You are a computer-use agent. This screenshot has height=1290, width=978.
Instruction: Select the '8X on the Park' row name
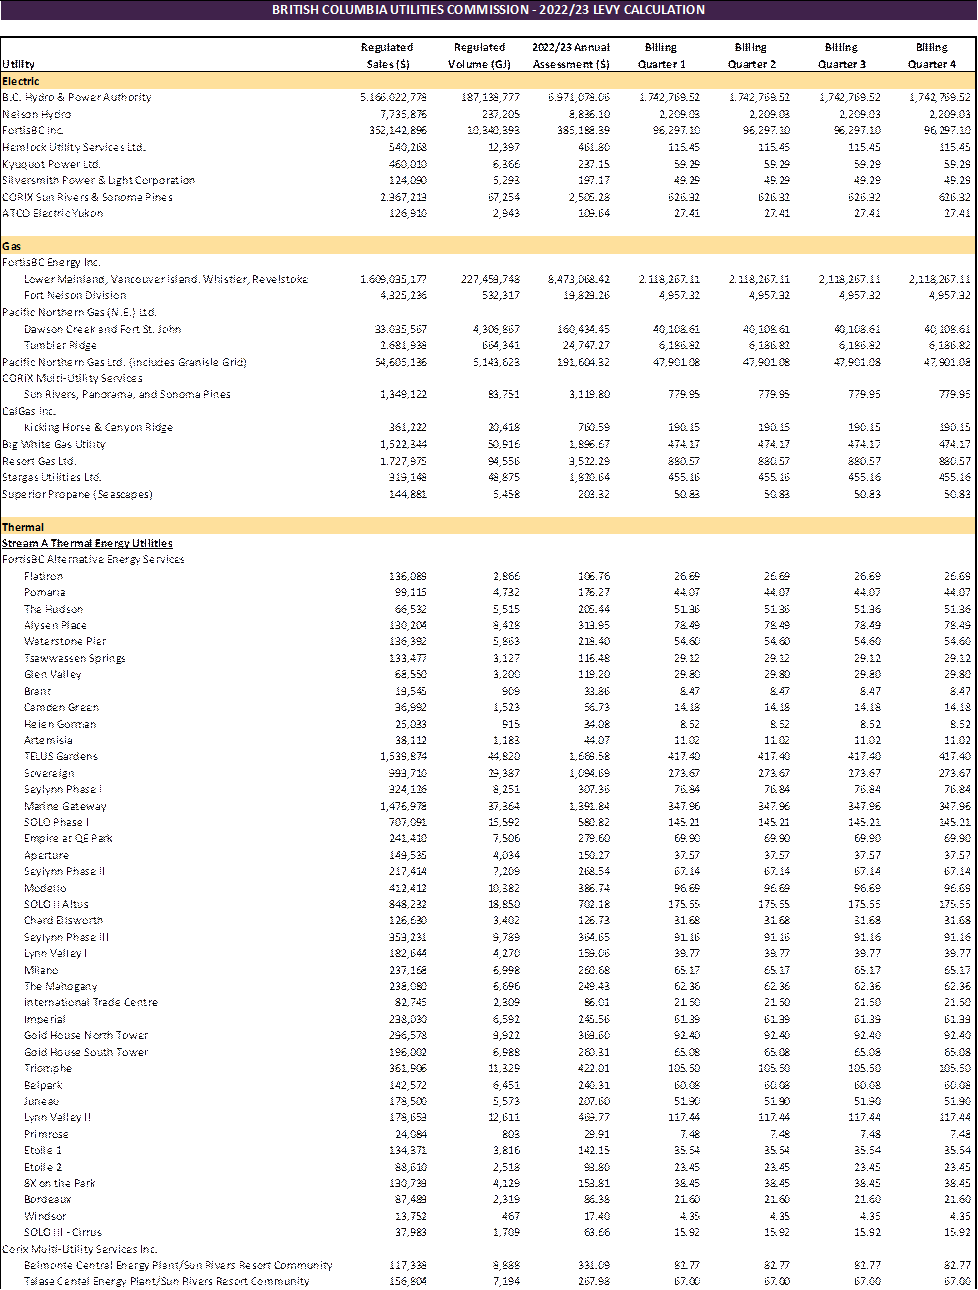[x=60, y=1183]
